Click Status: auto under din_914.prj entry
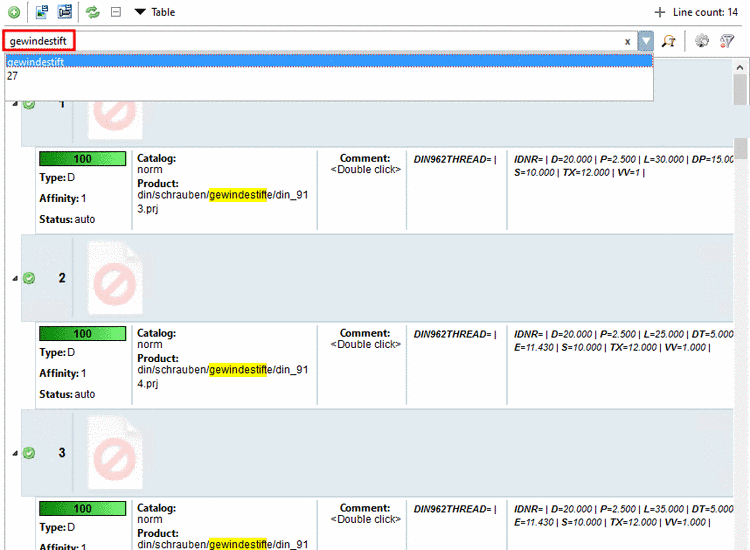Screen dimensions: 750x550 click(x=67, y=394)
